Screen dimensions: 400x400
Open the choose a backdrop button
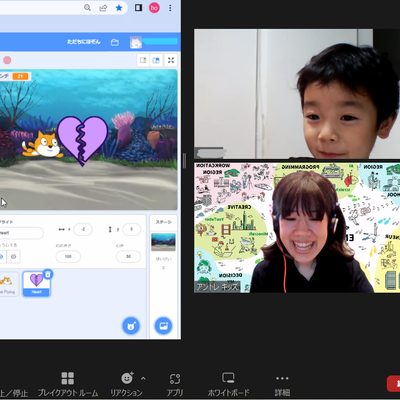point(163,326)
